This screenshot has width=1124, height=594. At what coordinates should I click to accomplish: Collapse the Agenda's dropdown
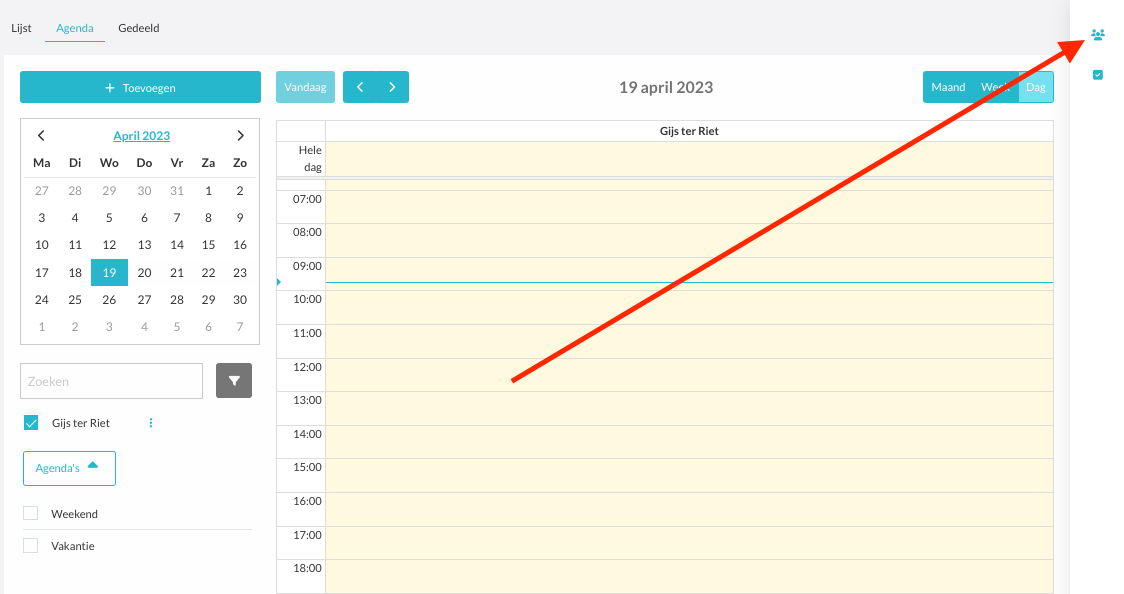70,468
